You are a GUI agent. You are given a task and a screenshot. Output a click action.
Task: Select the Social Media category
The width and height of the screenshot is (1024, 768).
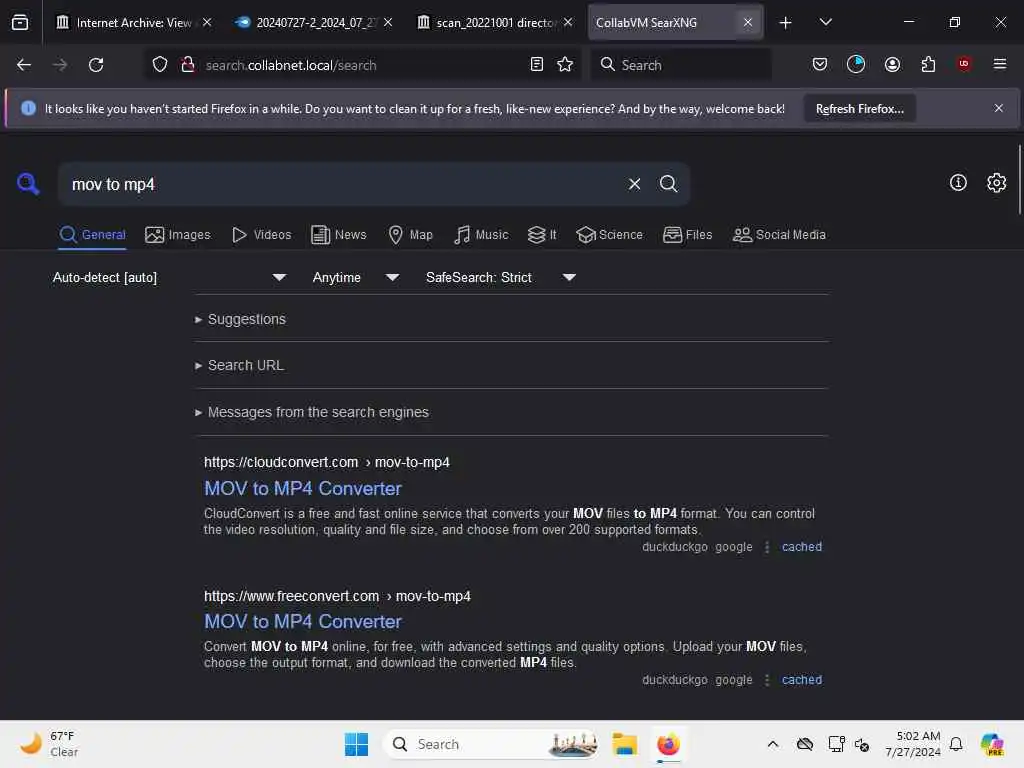click(779, 235)
